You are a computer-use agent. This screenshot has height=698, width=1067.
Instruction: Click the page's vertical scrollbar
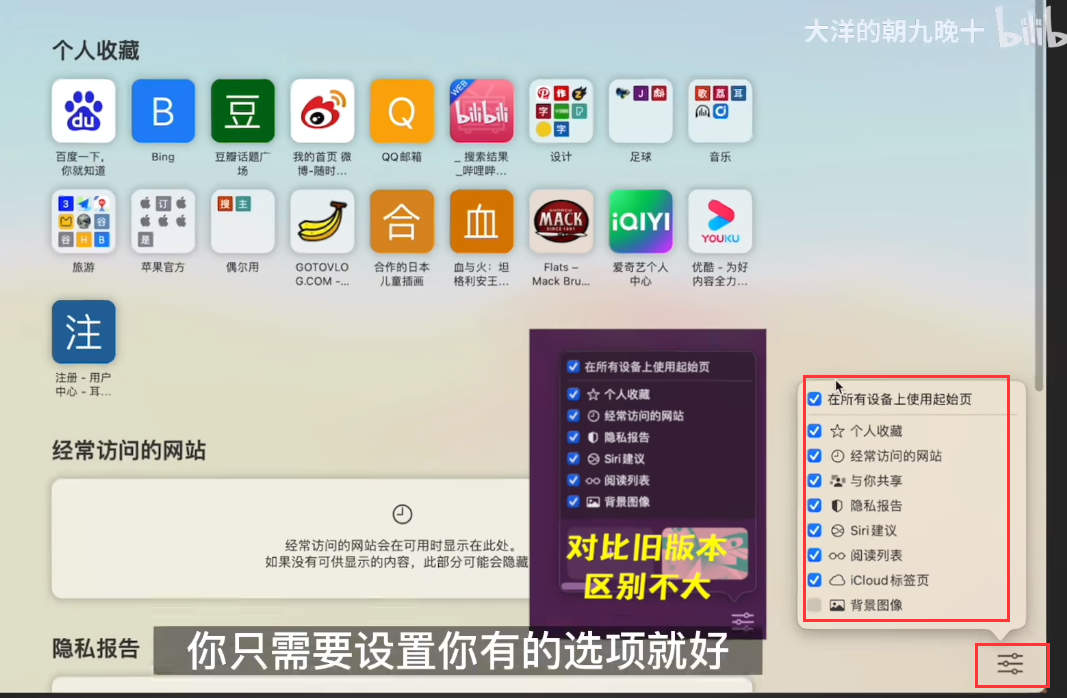pyautogui.click(x=1039, y=197)
